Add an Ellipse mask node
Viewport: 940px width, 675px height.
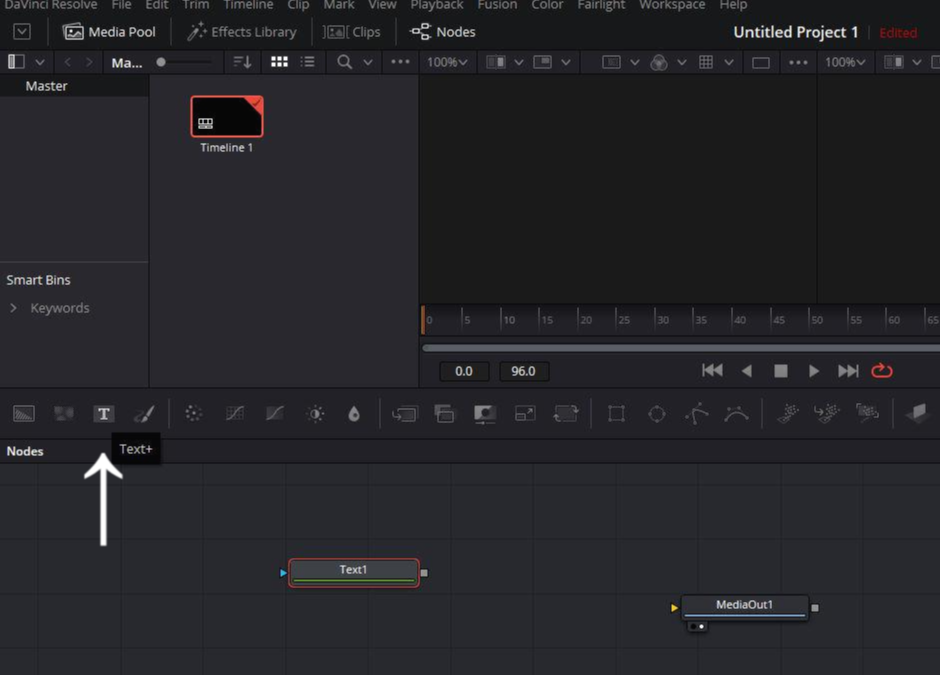(x=657, y=414)
